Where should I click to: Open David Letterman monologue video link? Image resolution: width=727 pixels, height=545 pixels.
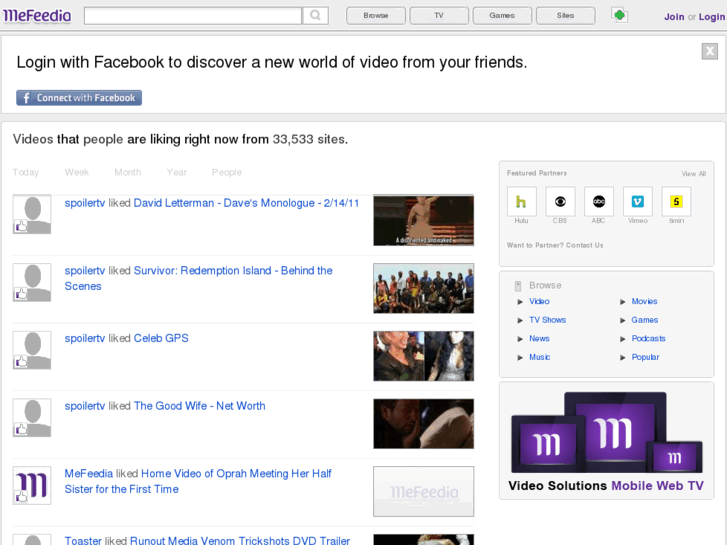point(246,203)
